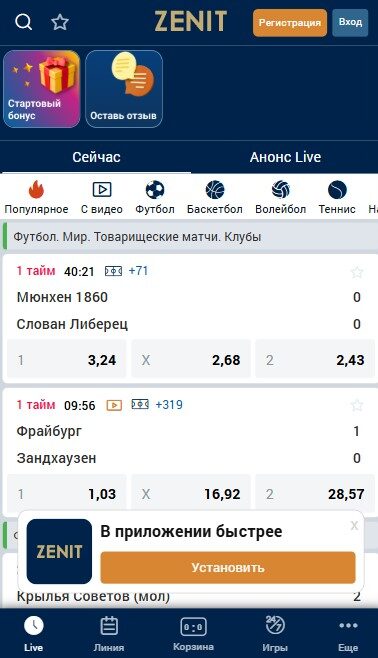Play video stream for Фрайбург match
This screenshot has height=658, width=378.
[x=114, y=405]
